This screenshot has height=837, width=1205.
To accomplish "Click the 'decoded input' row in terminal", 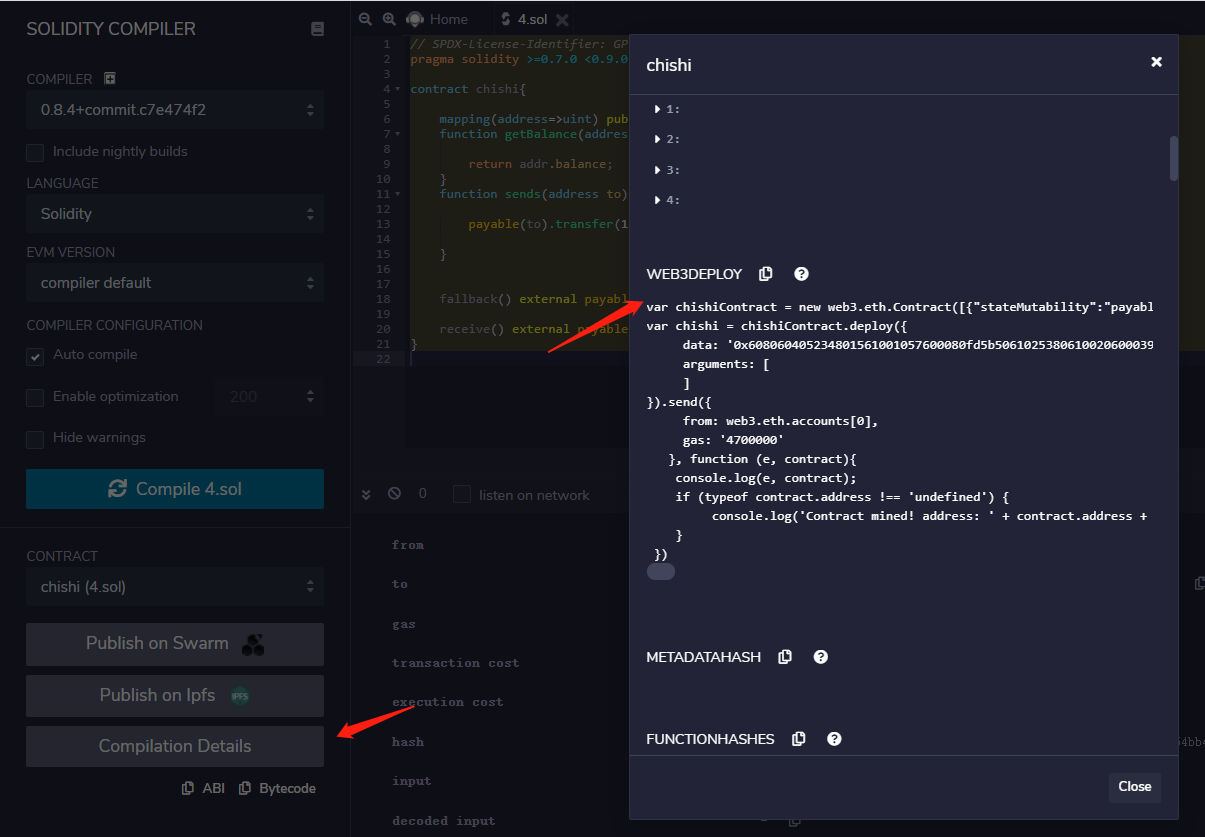I will click(x=444, y=821).
